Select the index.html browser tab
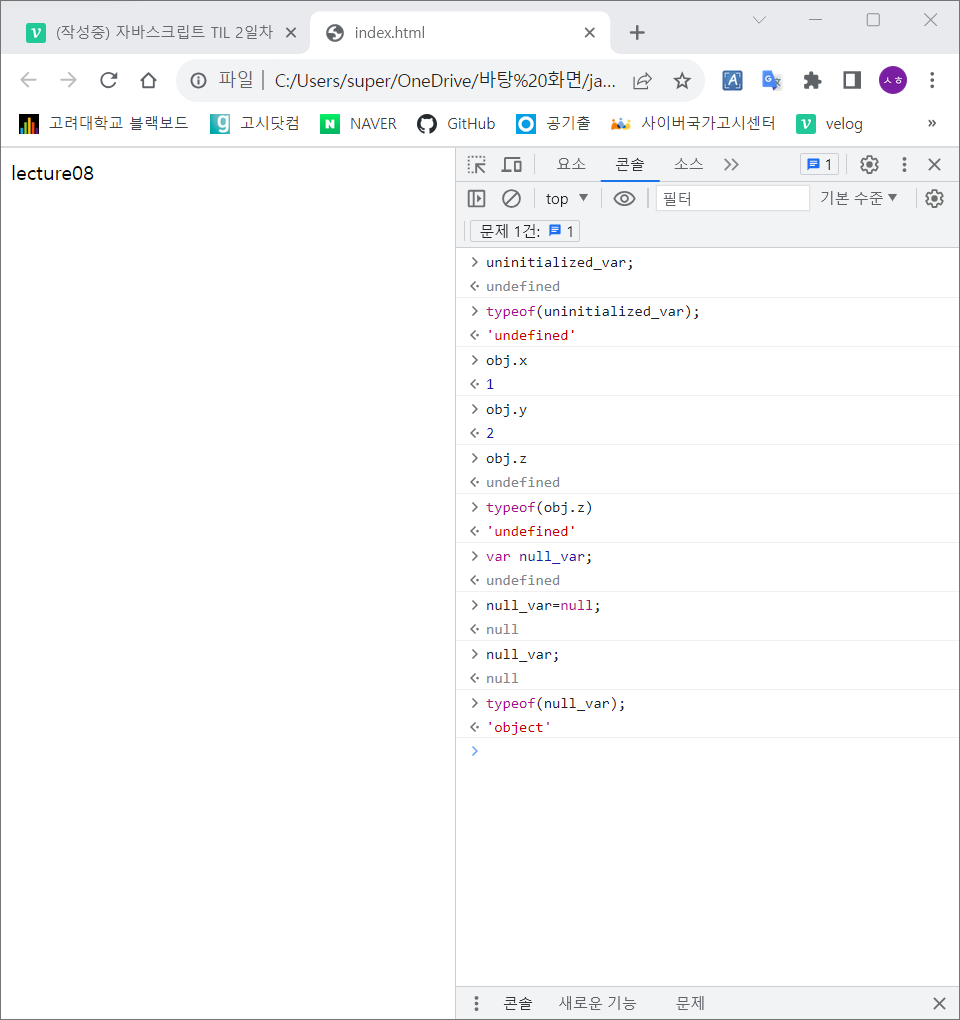Screen dimensions: 960x1020 [460, 33]
